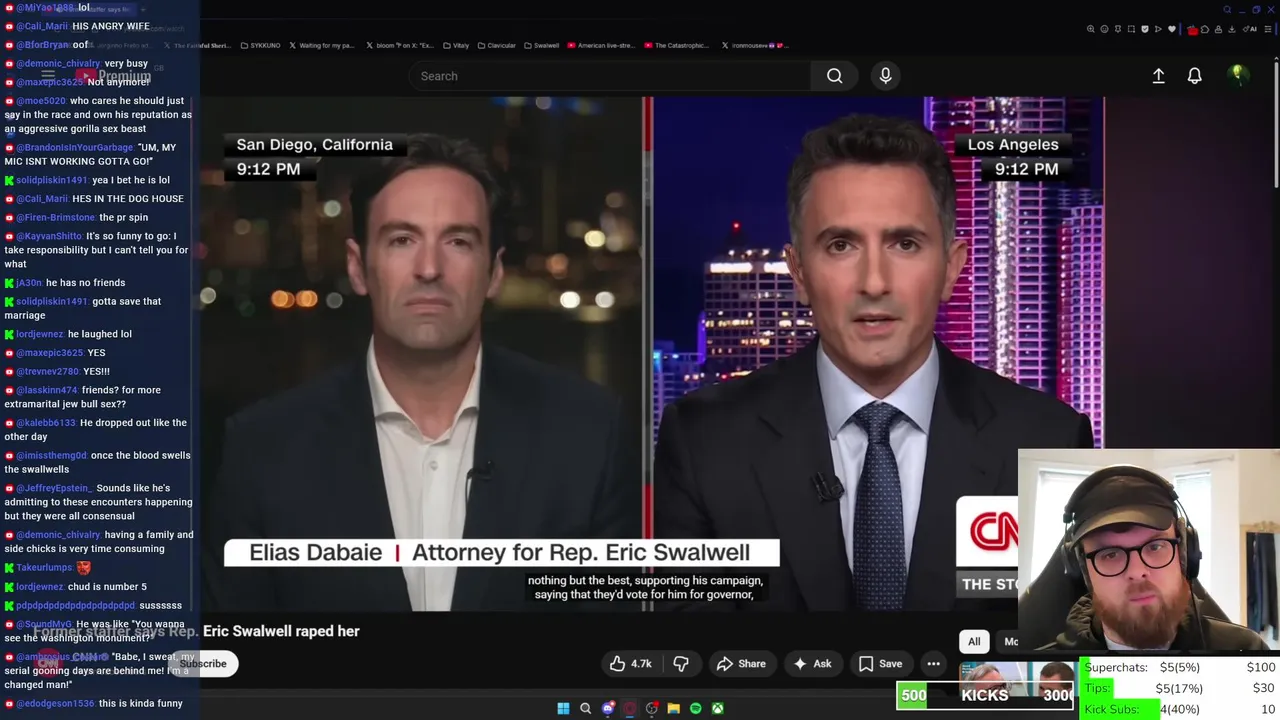Screen dimensions: 1280x720
Task: Click chat message 'this is kinda funny'
Action: [x=140, y=704]
